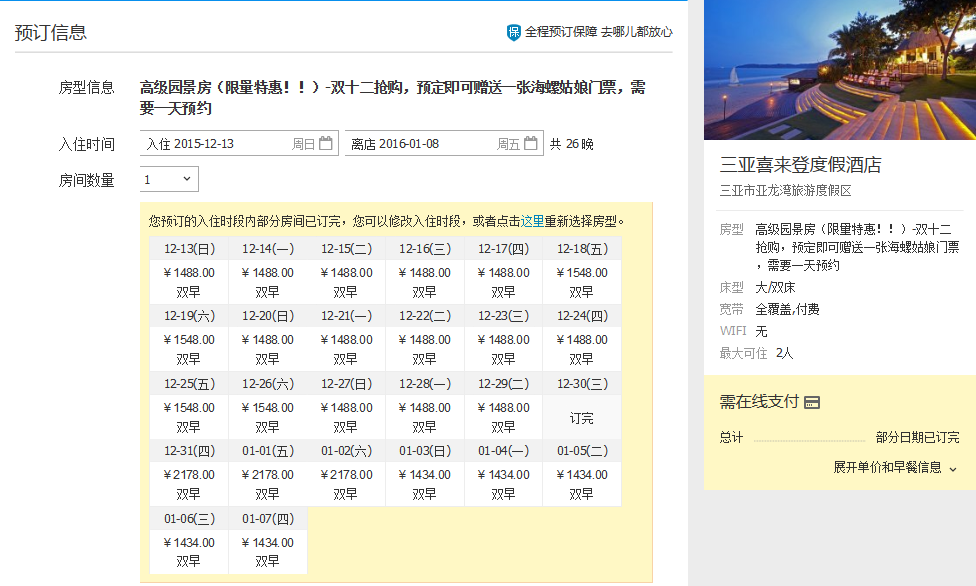
Task: Open the hotel resort photo
Action: coord(840,70)
